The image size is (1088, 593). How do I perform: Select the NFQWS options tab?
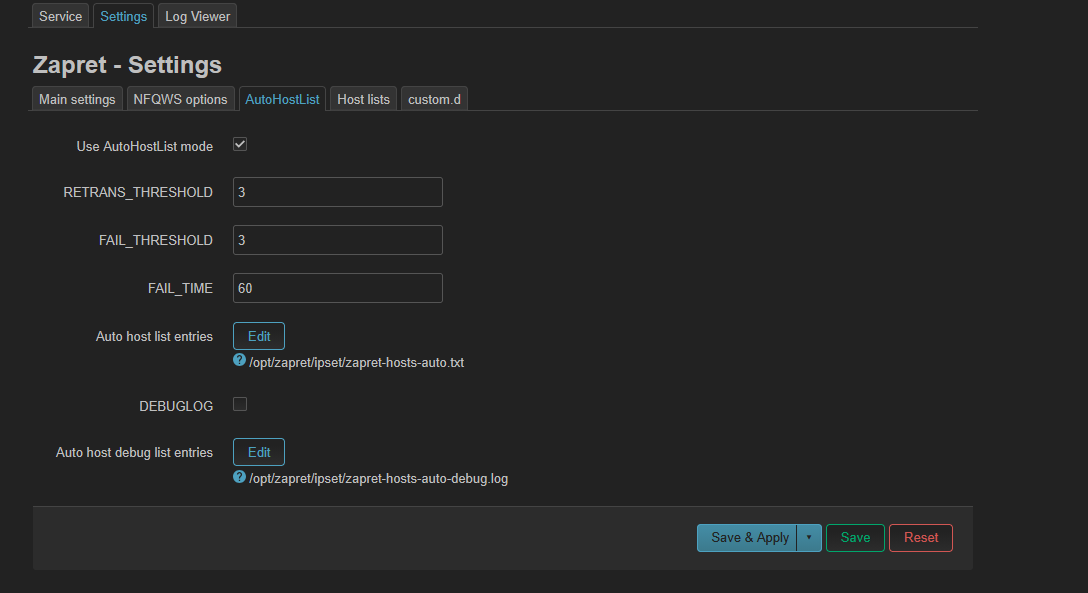click(180, 99)
